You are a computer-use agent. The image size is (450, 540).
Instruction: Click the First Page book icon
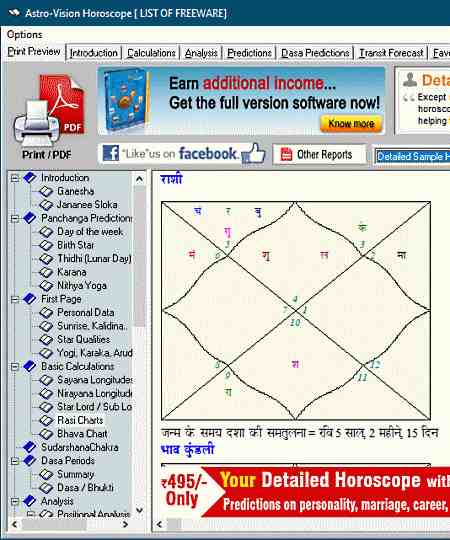click(x=30, y=299)
